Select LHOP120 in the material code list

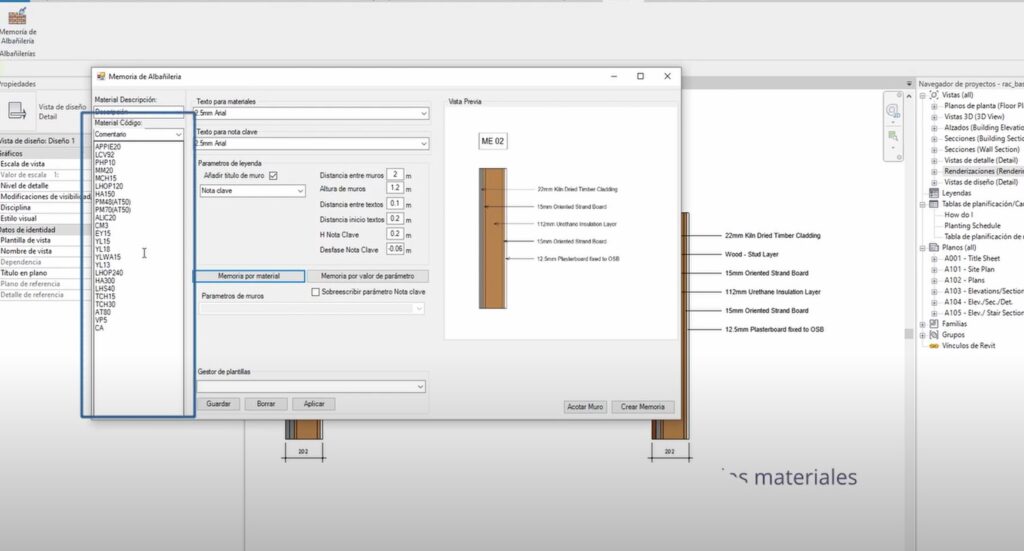point(109,186)
